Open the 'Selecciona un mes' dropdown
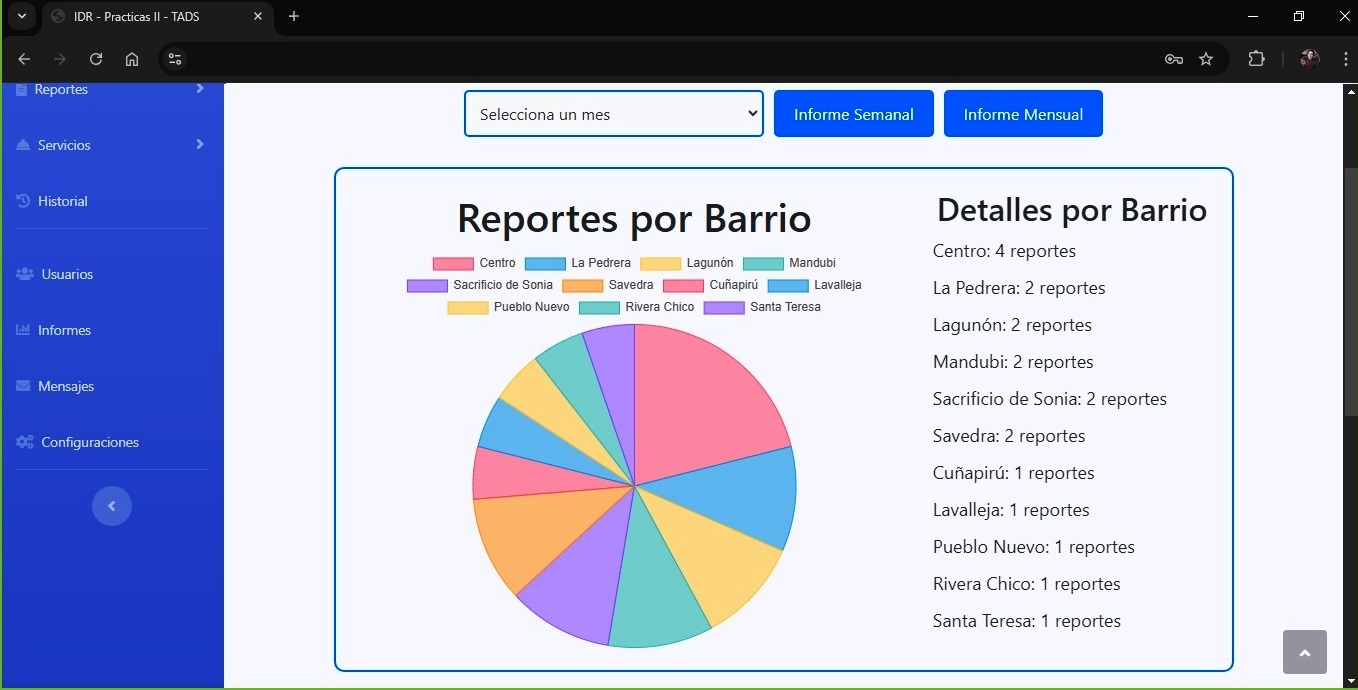Viewport: 1358px width, 690px height. point(613,114)
